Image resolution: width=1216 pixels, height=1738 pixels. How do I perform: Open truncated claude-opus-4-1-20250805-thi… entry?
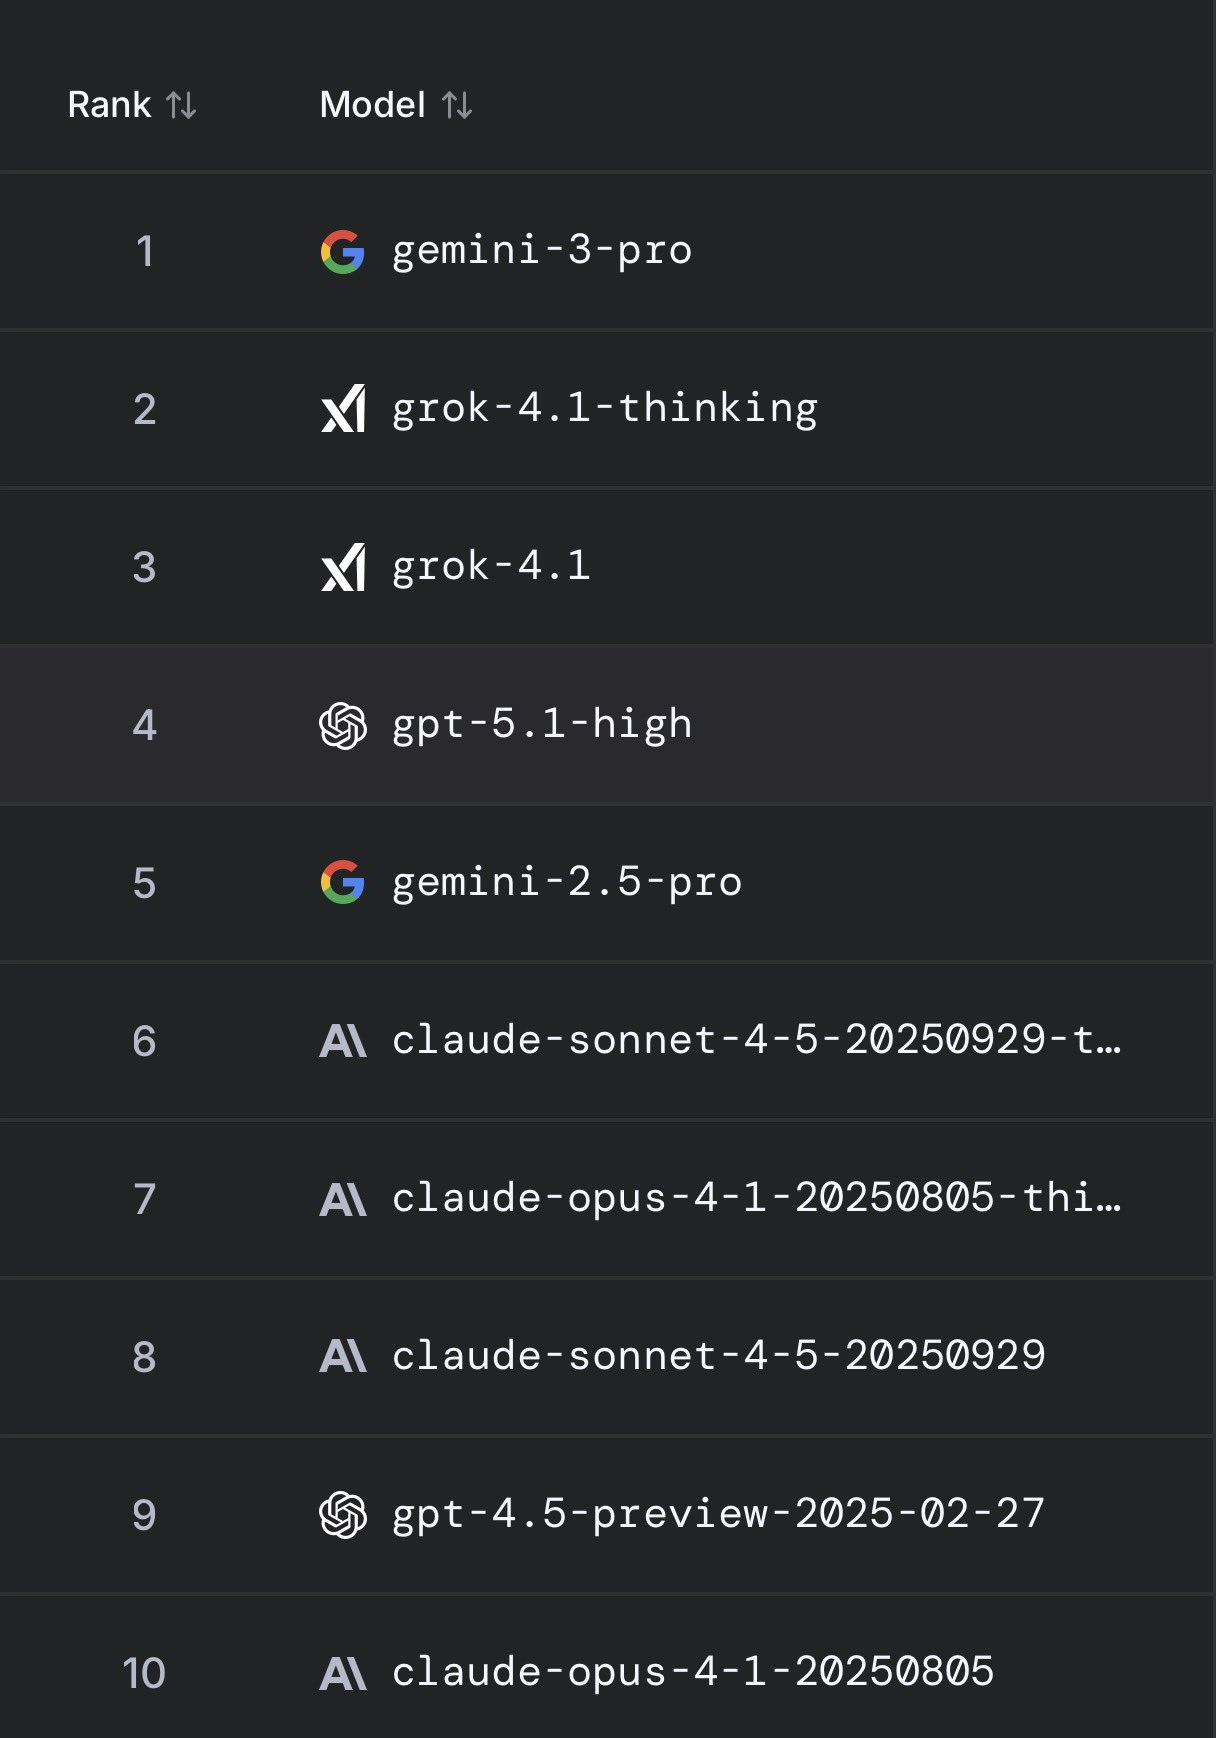(756, 1198)
